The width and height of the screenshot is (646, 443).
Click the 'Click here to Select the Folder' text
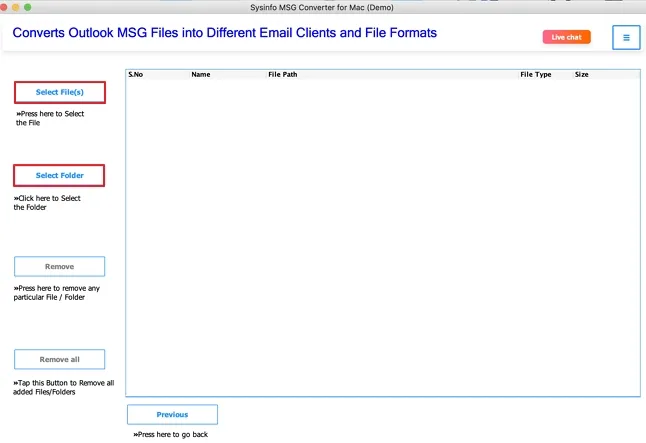point(47,203)
